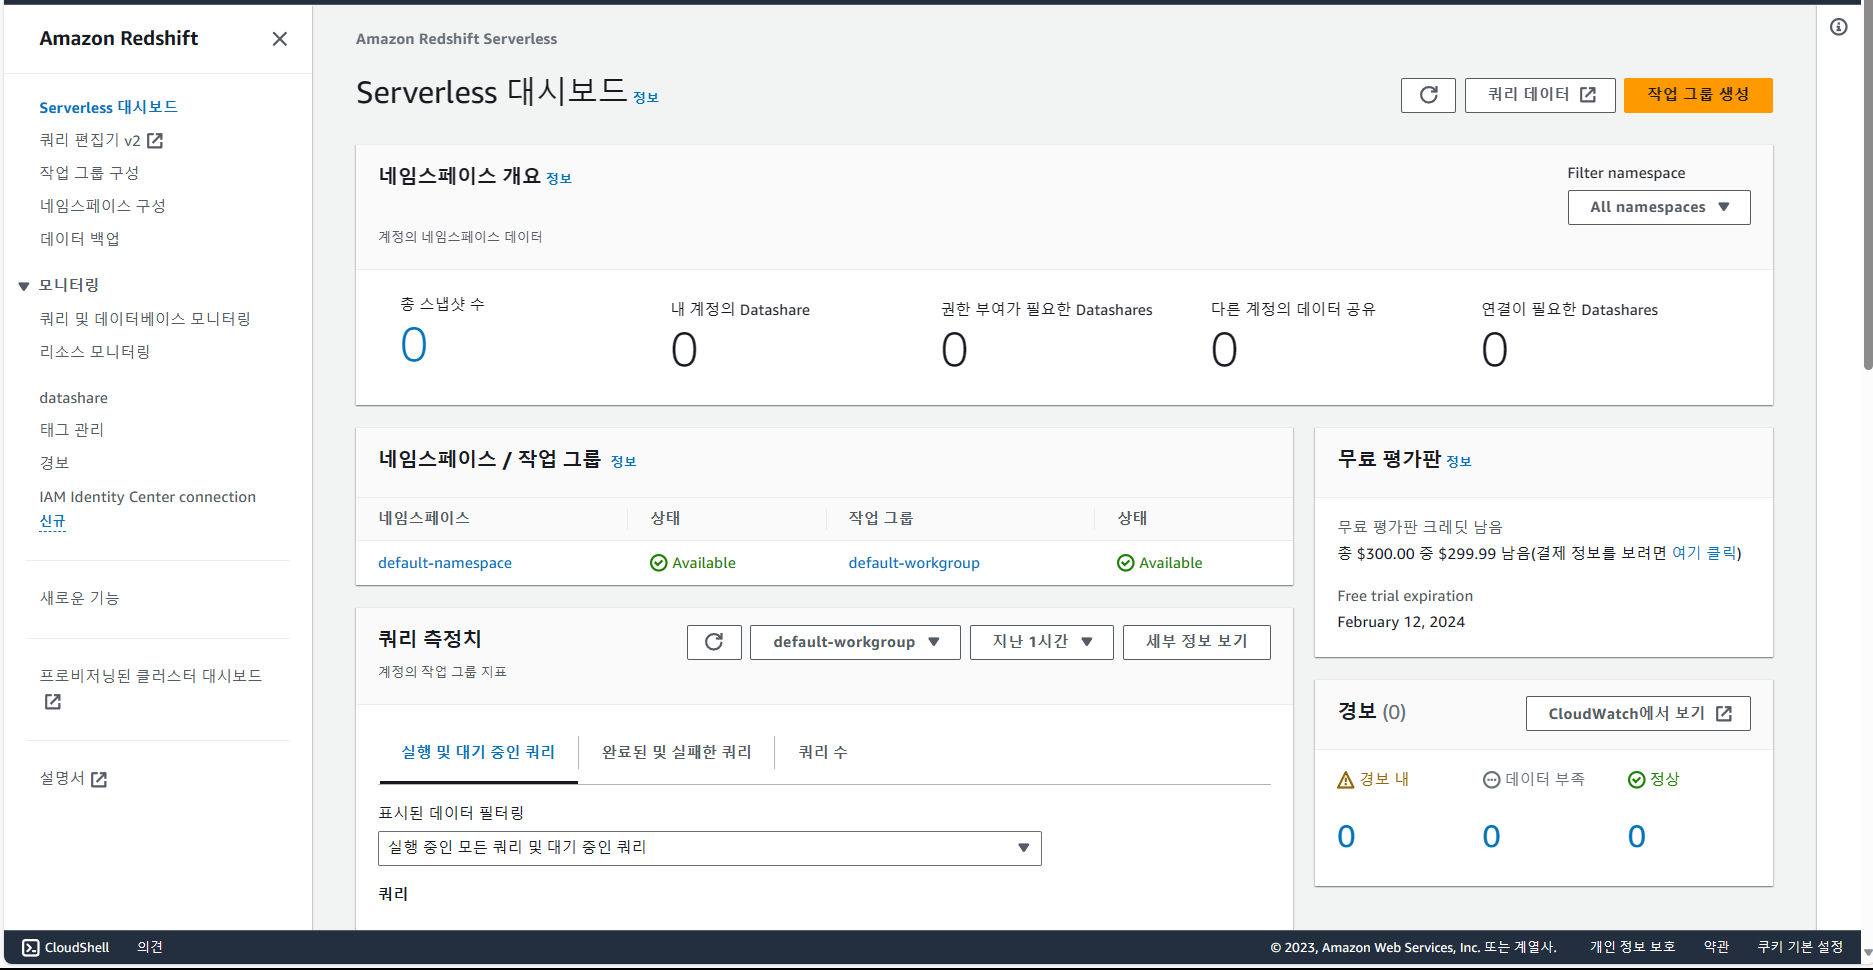Open the default-workgroup selector dropdown
1873x970 pixels.
point(855,642)
